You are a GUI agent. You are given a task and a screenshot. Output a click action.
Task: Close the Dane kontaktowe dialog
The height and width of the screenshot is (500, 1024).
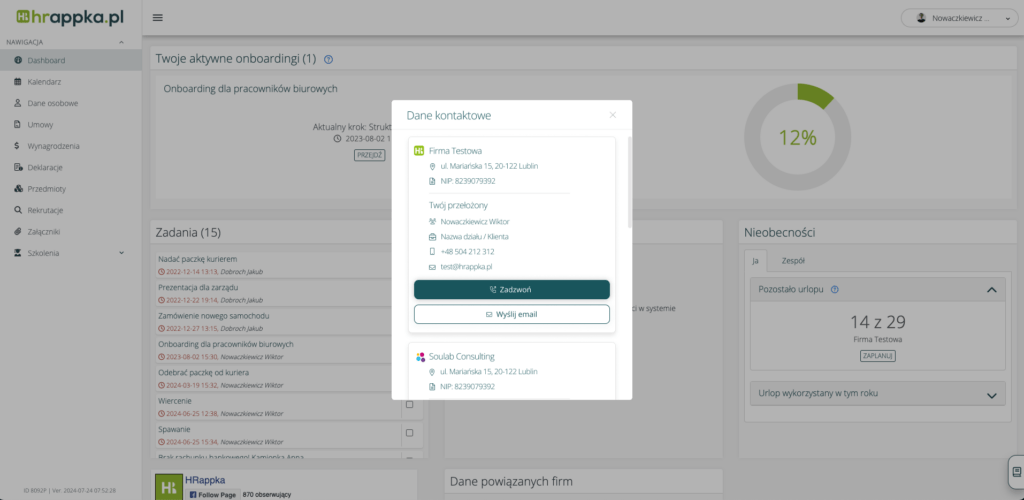613,115
